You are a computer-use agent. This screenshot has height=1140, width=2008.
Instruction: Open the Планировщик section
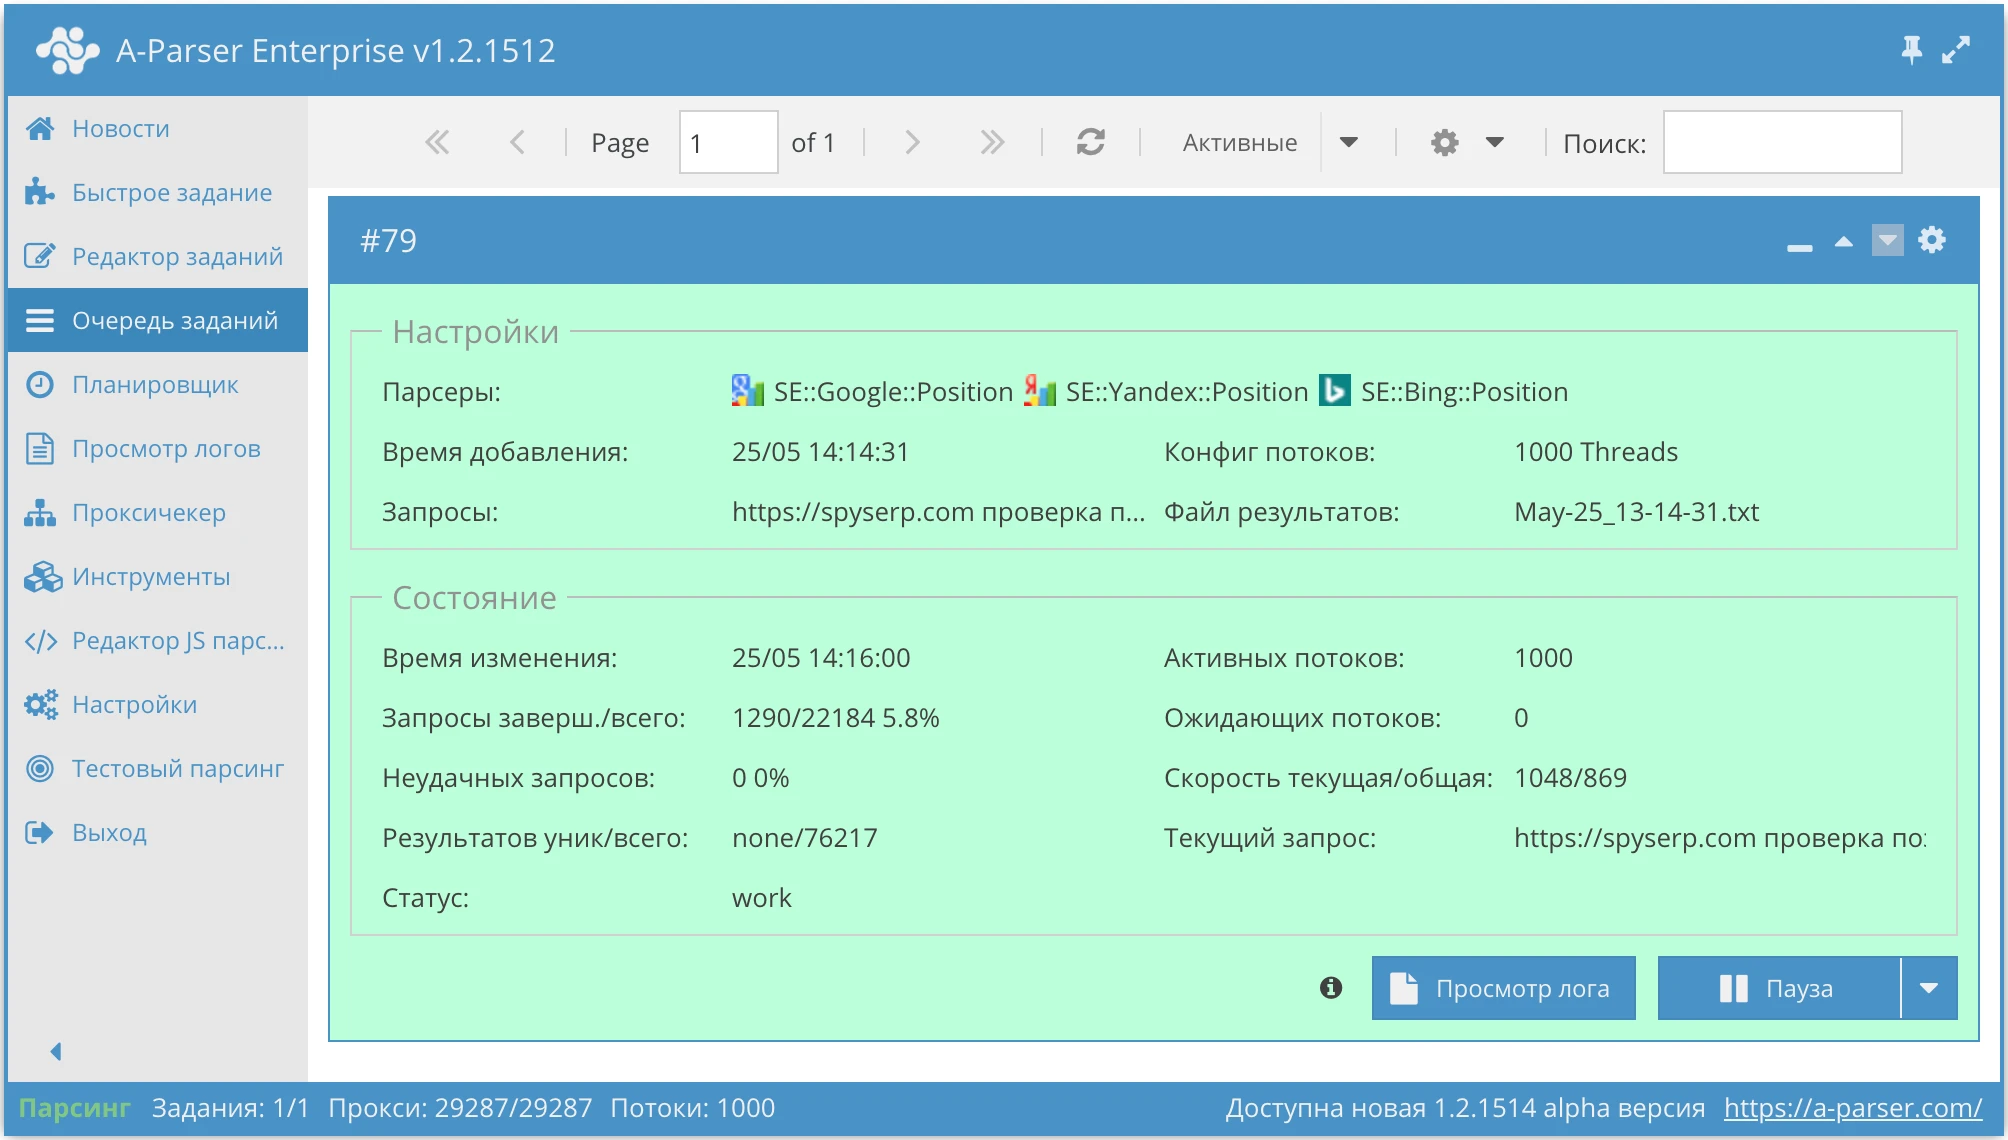click(155, 384)
